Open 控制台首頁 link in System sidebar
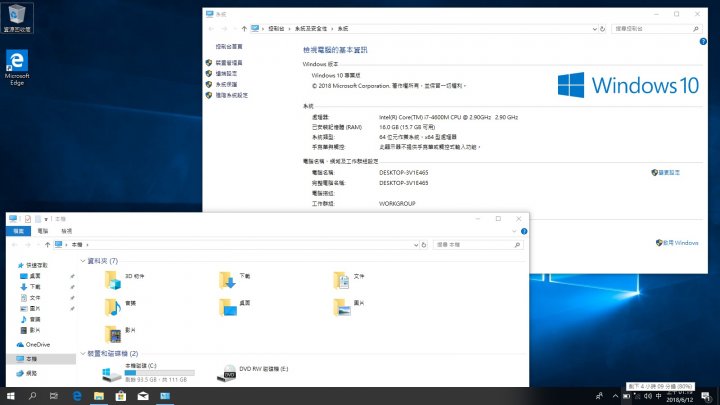The width and height of the screenshot is (720, 405). 229,46
